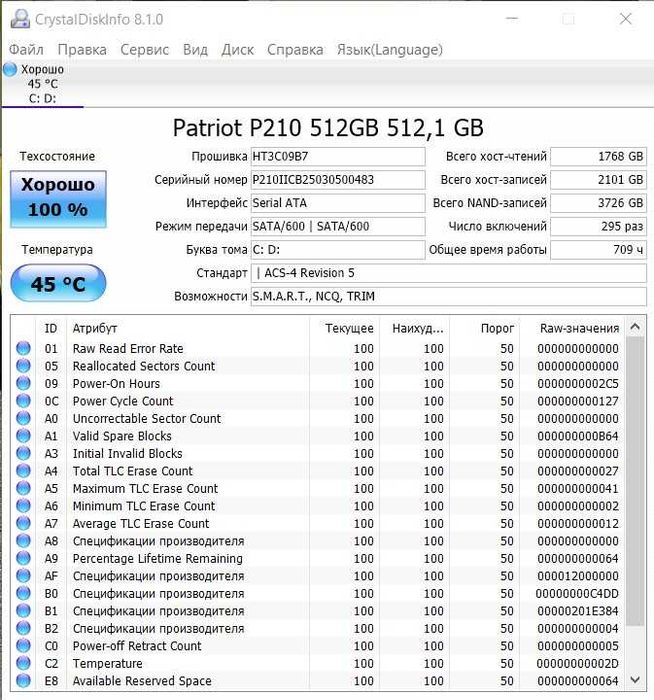654x700 pixels.
Task: Click the serial number field P210IICB25030500483
Action: (337, 180)
